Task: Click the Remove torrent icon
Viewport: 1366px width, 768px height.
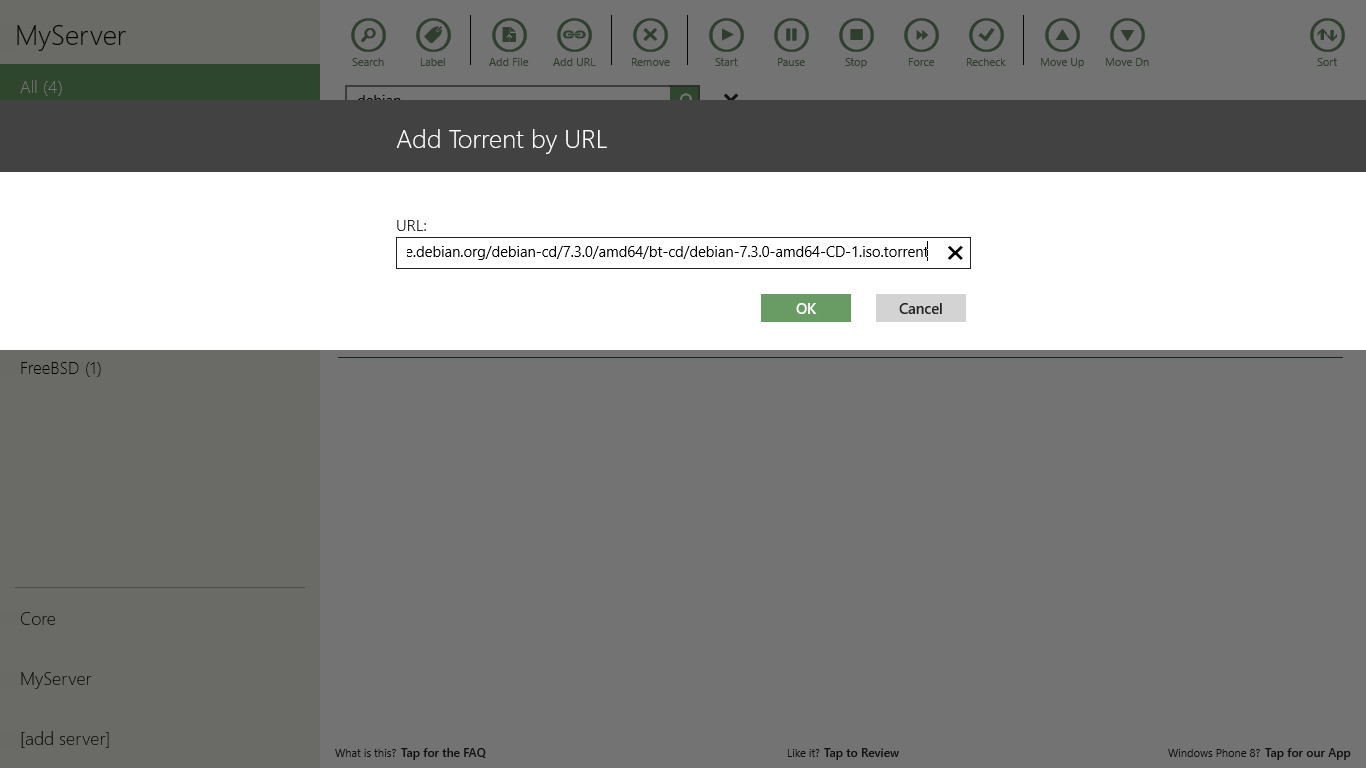Action: (650, 35)
